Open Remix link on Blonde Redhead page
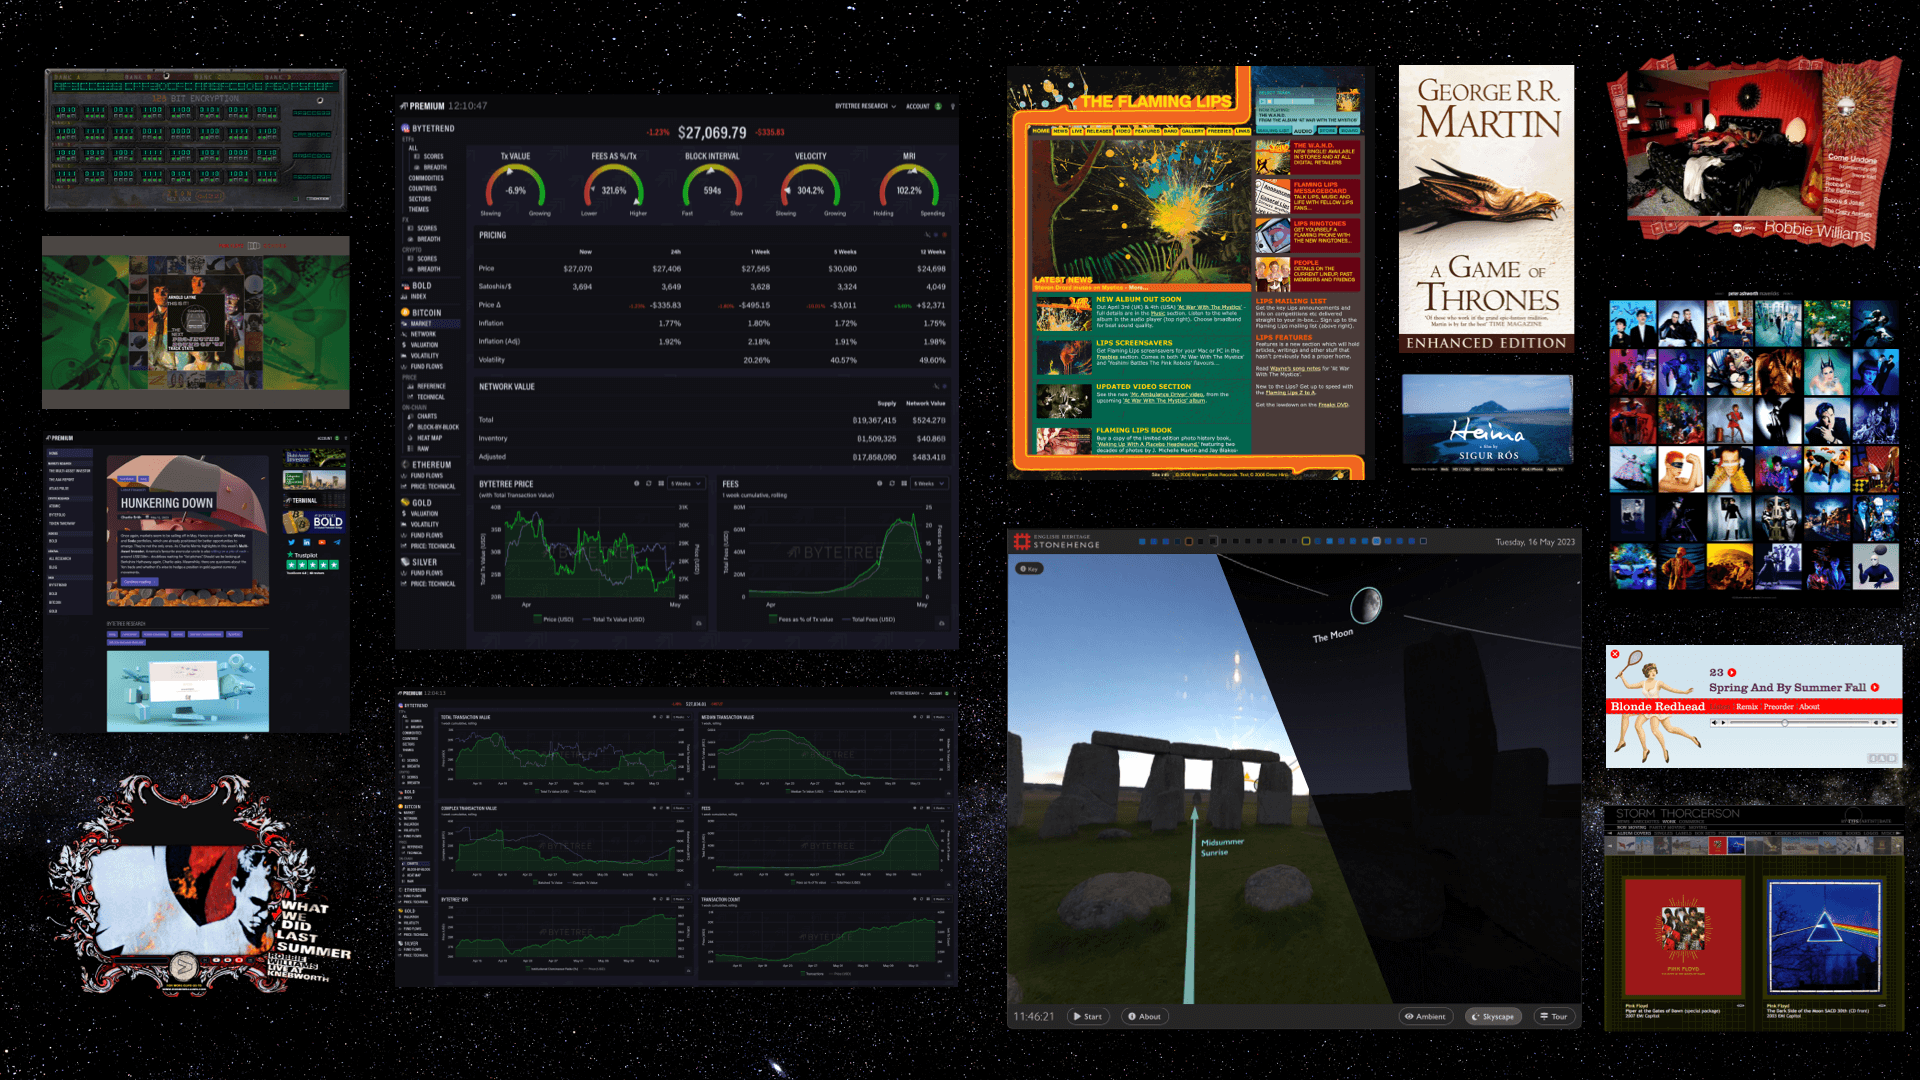Viewport: 1920px width, 1080px height. click(1747, 707)
